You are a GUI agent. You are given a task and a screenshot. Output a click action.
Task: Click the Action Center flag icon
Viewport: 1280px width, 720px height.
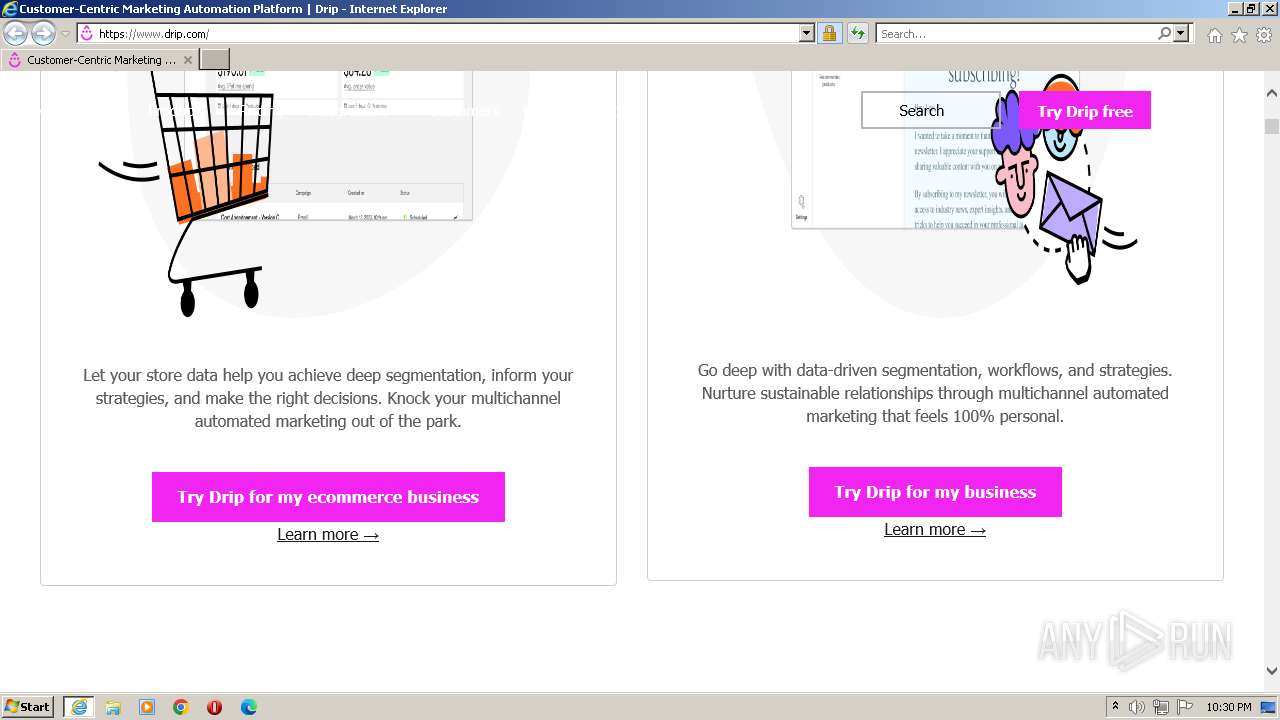(x=1185, y=708)
